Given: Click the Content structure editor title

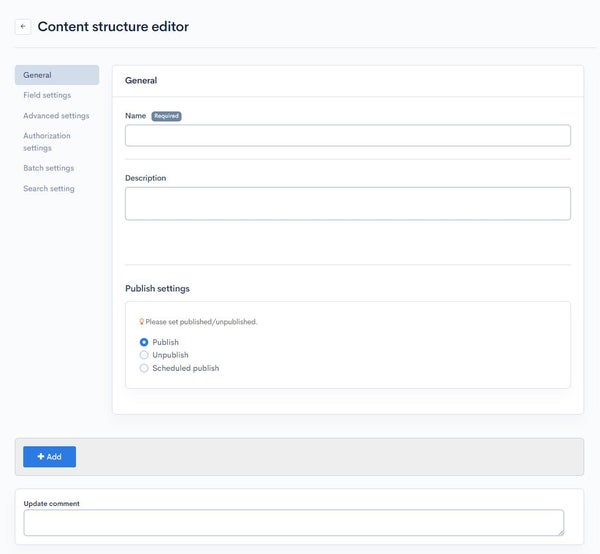Looking at the screenshot, I should click(113, 26).
